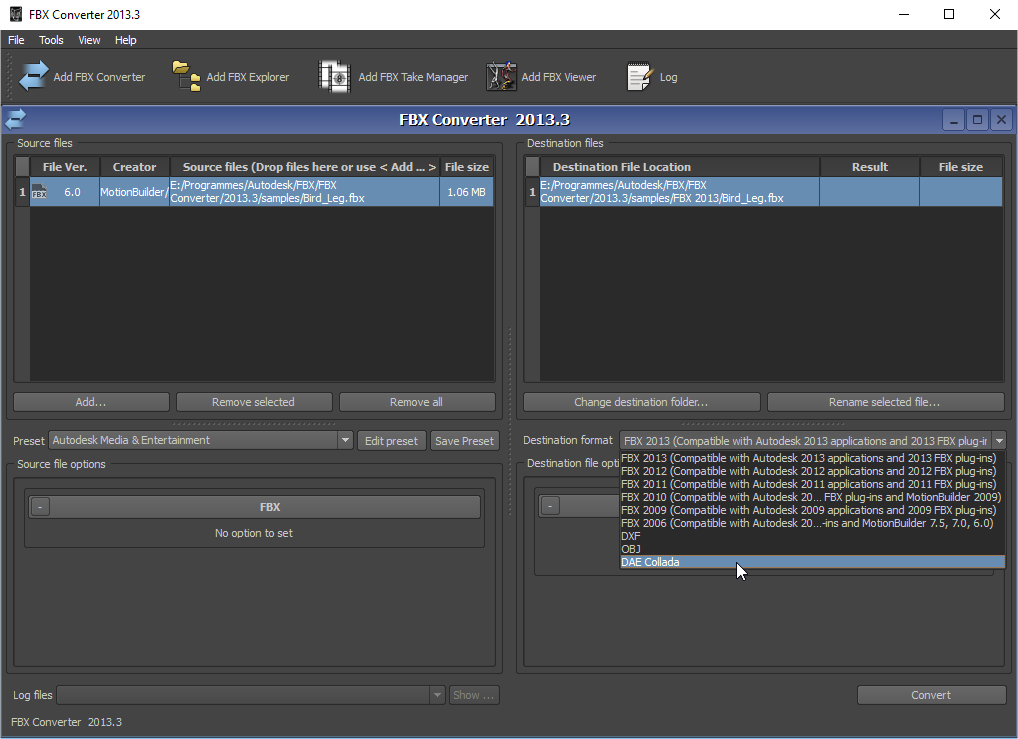The image size is (1018, 739).
Task: Click the FBX Converter app icon in title bar
Action: [x=16, y=14]
